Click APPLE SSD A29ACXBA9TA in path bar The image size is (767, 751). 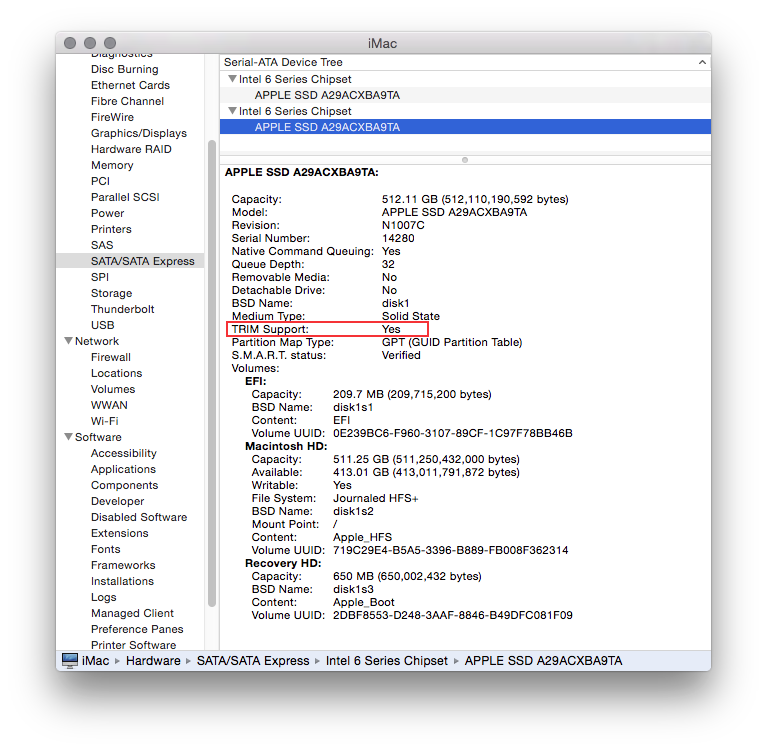coord(543,661)
